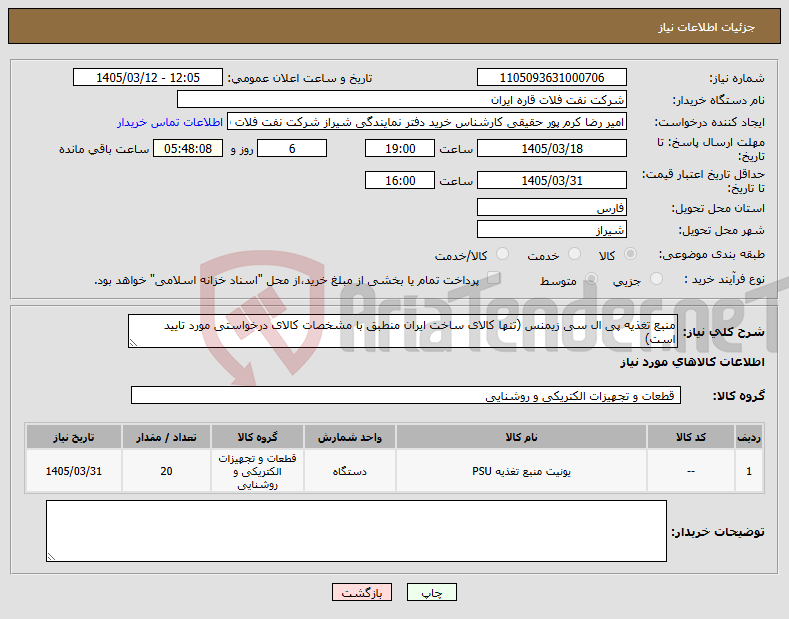789x619 pixels.
Task: Select the کالا radio button
Action: pos(630,254)
